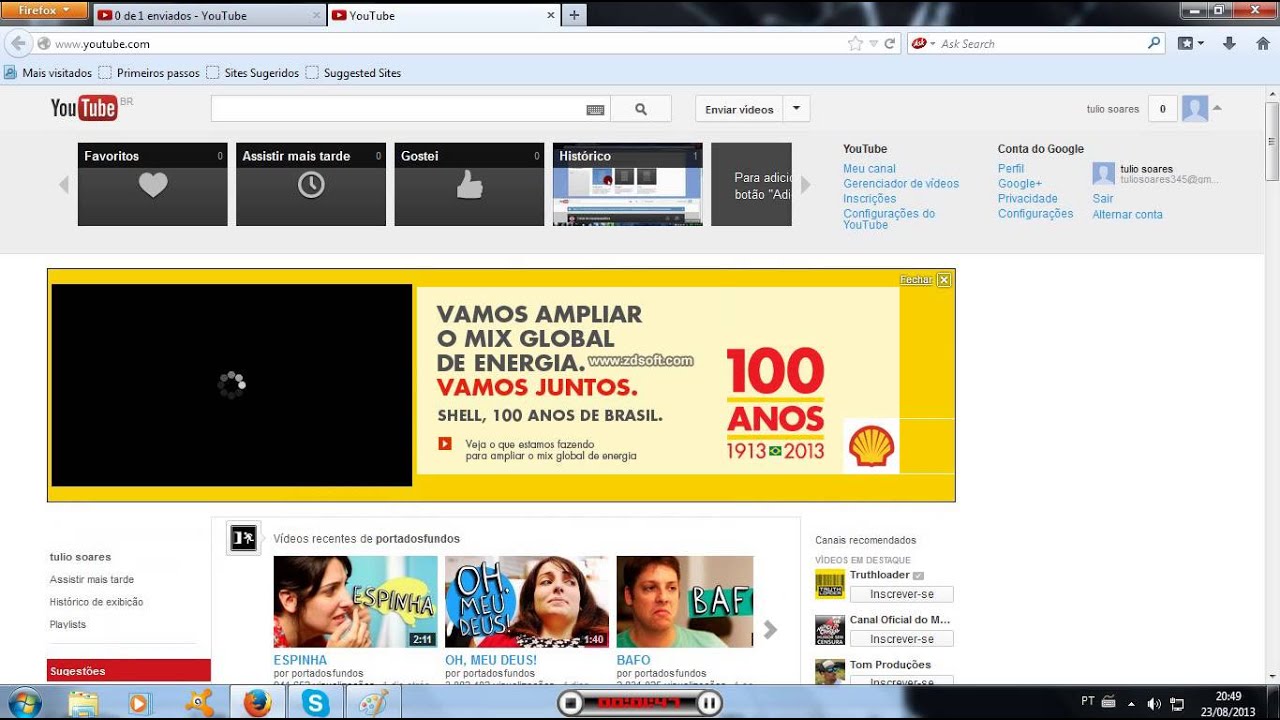The width and height of the screenshot is (1280, 720).
Task: Open the Tom Produções channel name
Action: [x=890, y=664]
